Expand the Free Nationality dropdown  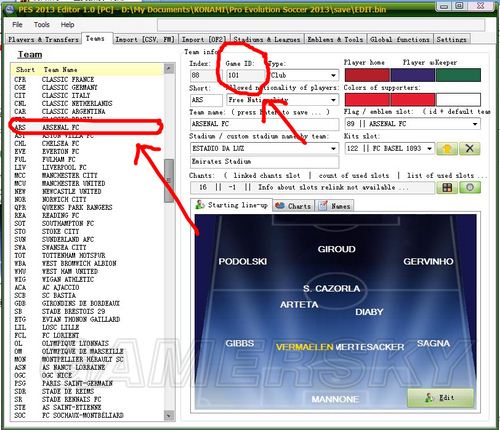(282, 100)
